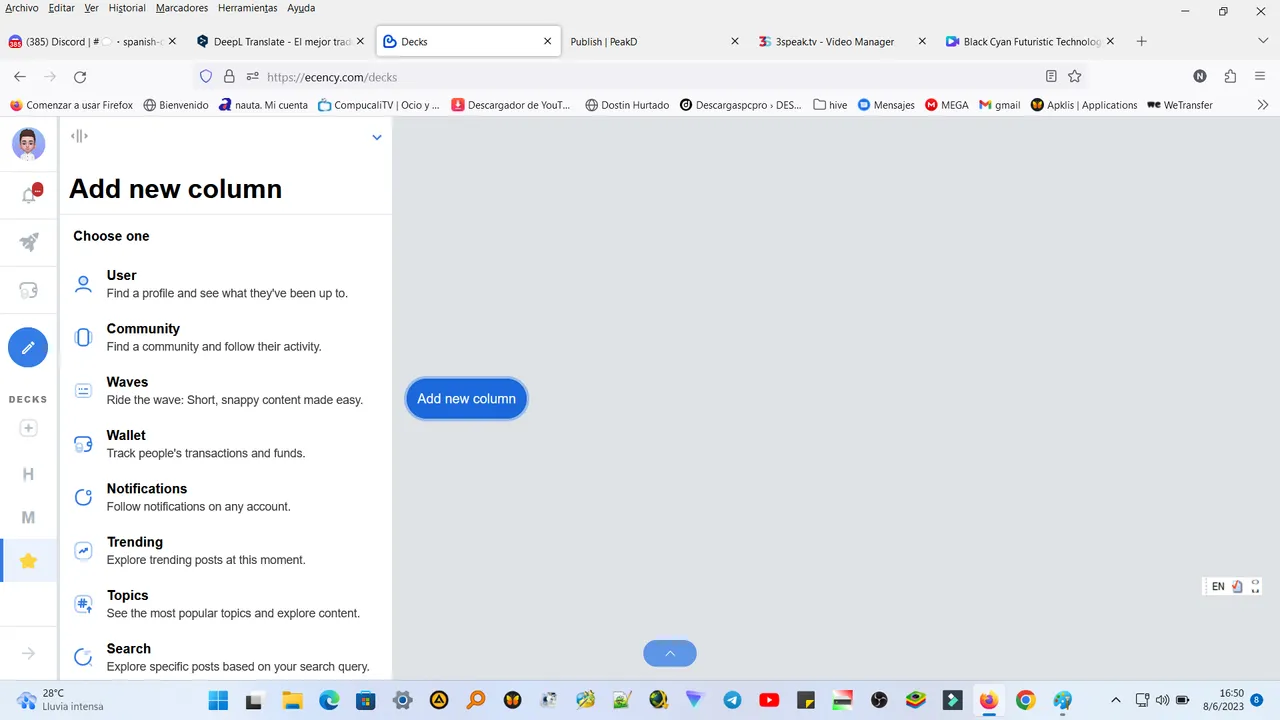The height and width of the screenshot is (720, 1280).
Task: List all tabs with the chevron
Action: pyautogui.click(x=1263, y=41)
